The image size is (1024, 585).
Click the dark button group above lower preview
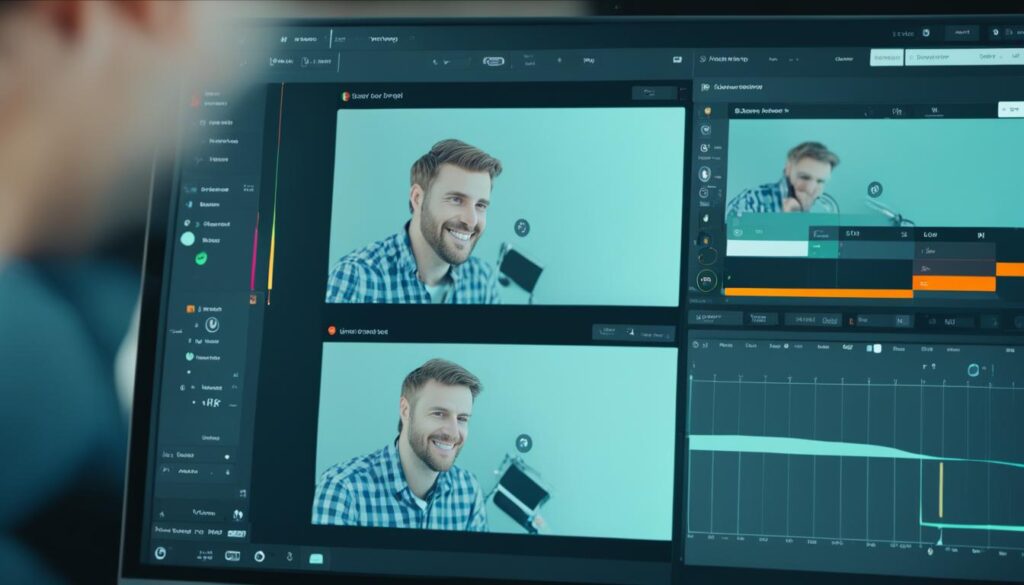[x=633, y=332]
